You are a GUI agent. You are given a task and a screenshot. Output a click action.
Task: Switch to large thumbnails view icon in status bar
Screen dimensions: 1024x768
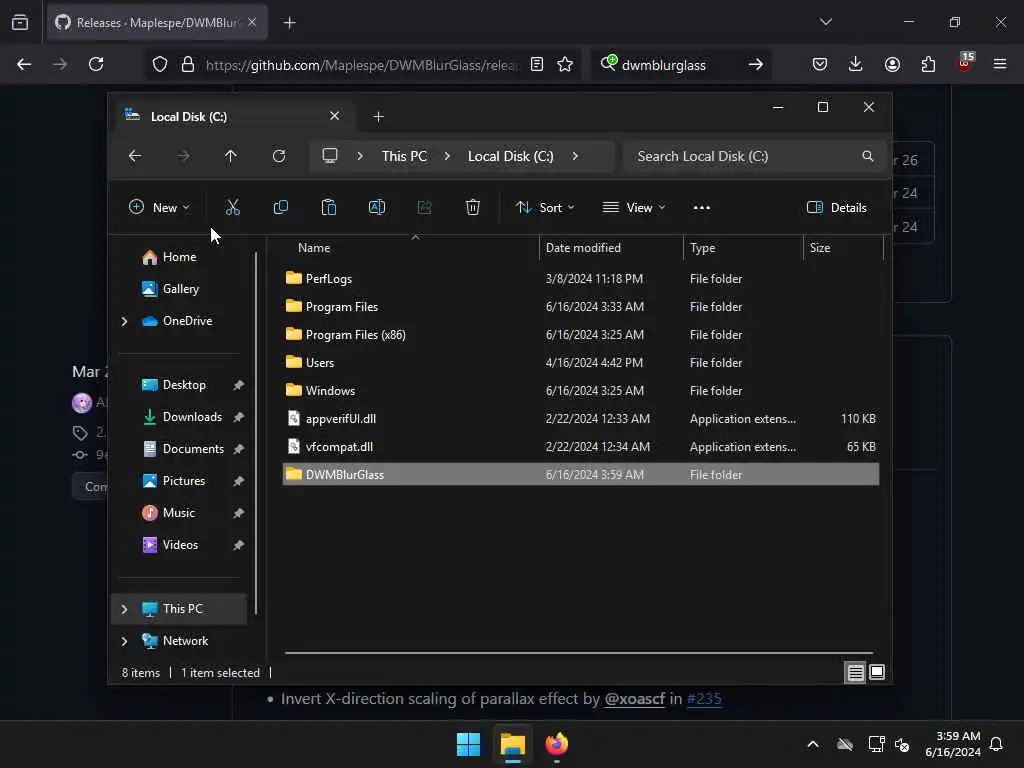(877, 672)
